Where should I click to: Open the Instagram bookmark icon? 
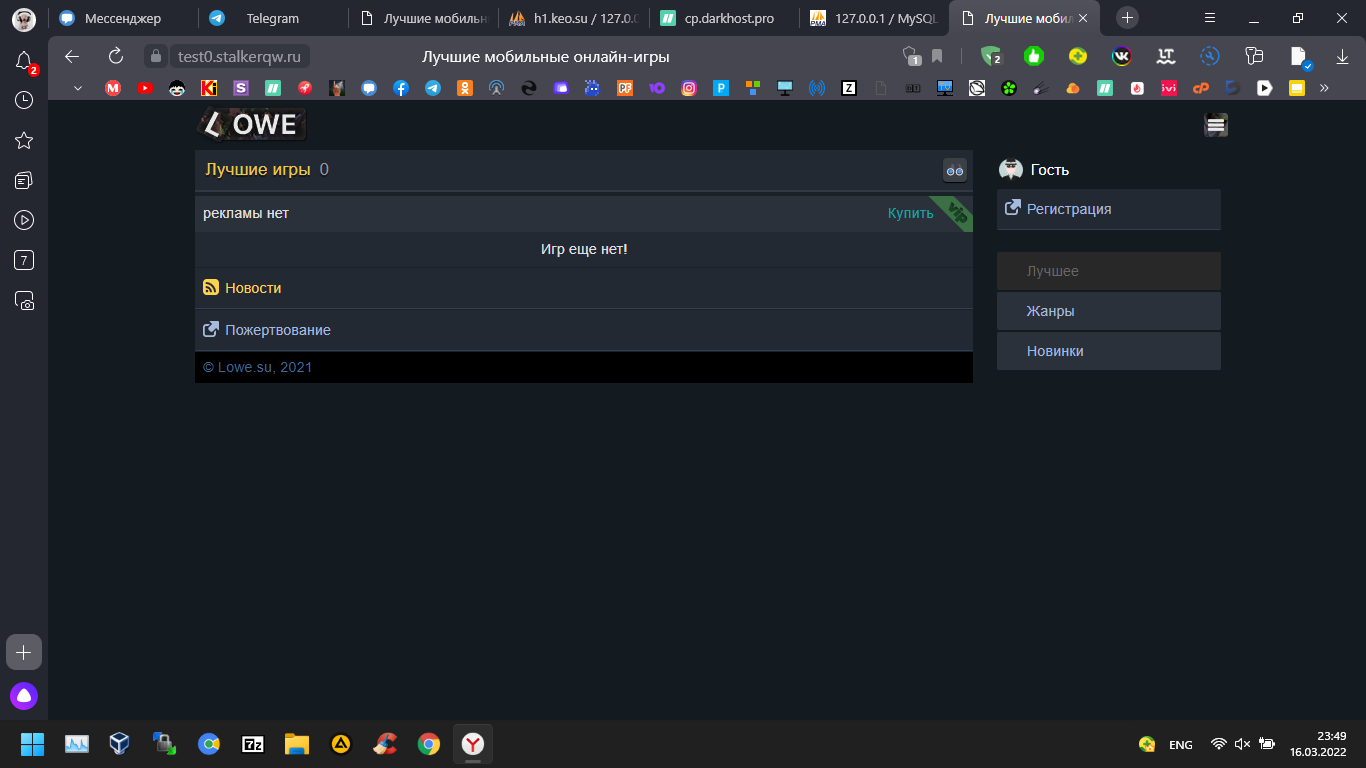point(689,88)
